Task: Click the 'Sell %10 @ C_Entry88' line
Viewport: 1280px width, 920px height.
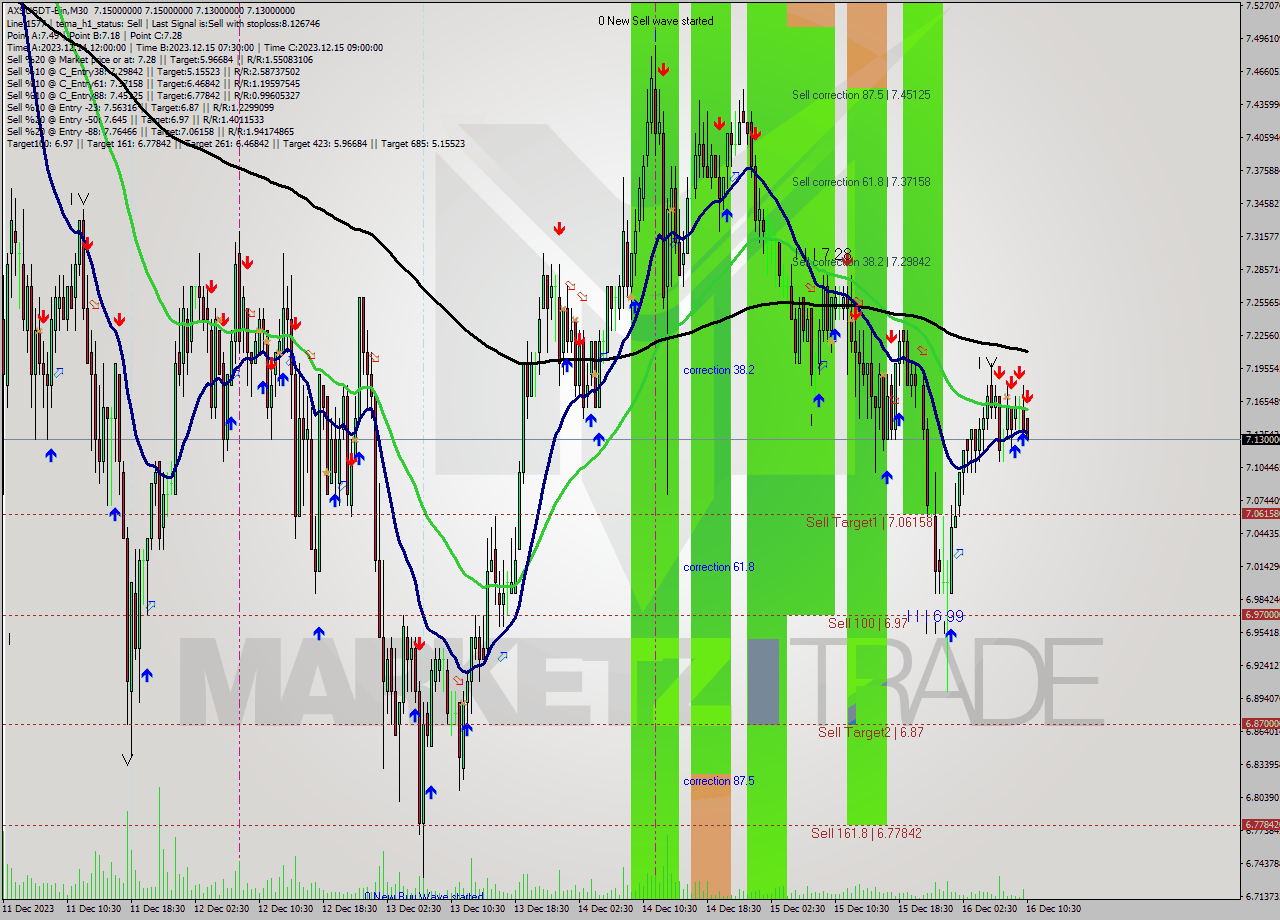Action: click(152, 95)
